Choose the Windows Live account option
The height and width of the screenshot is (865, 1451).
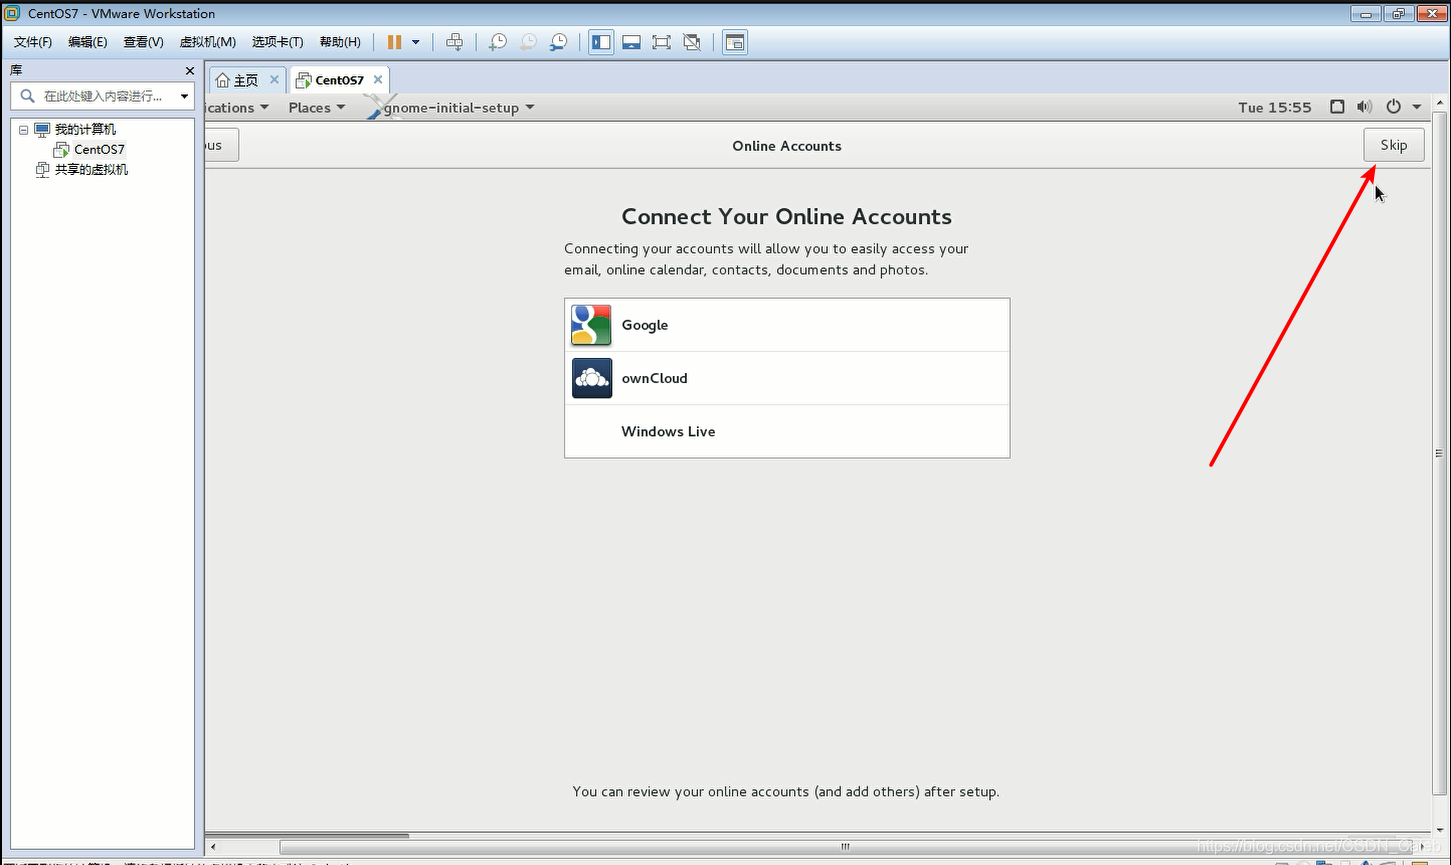coord(787,431)
